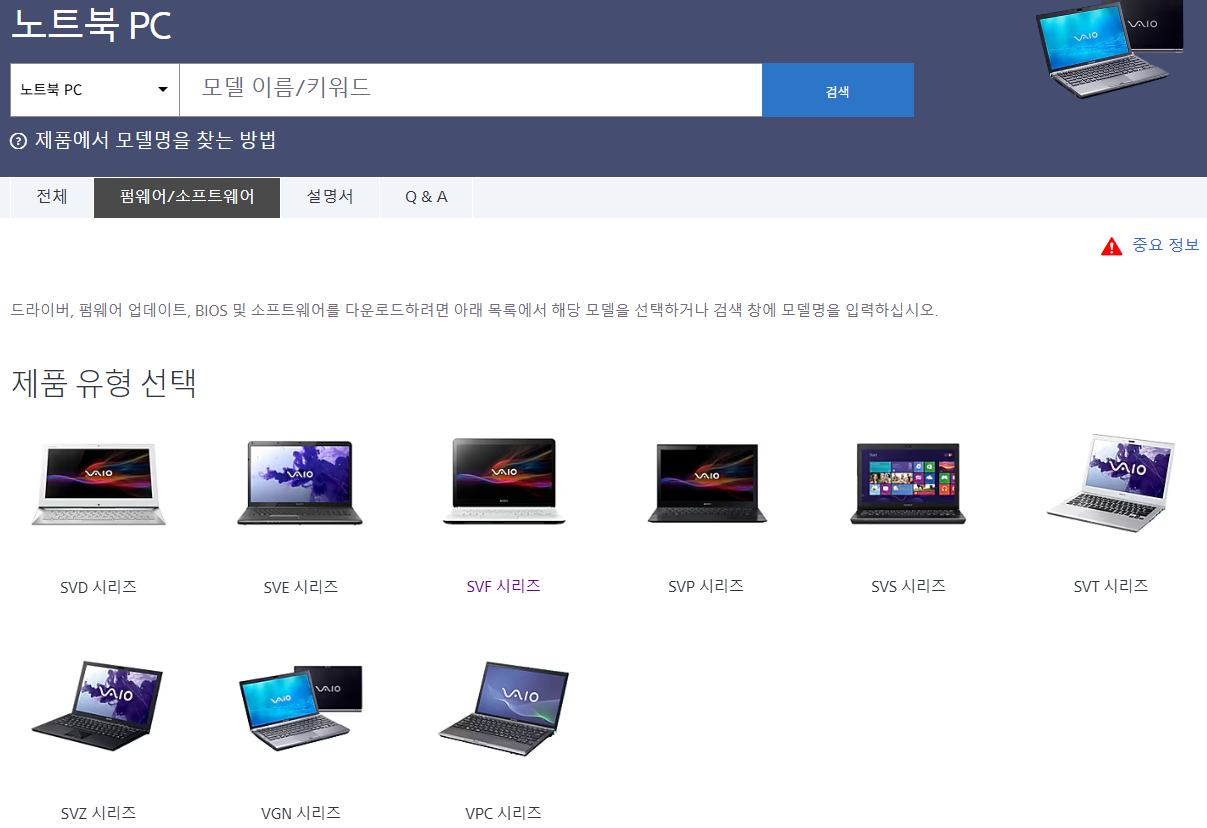Click the SVT series laptop image
1207x828 pixels.
pos(1111,483)
